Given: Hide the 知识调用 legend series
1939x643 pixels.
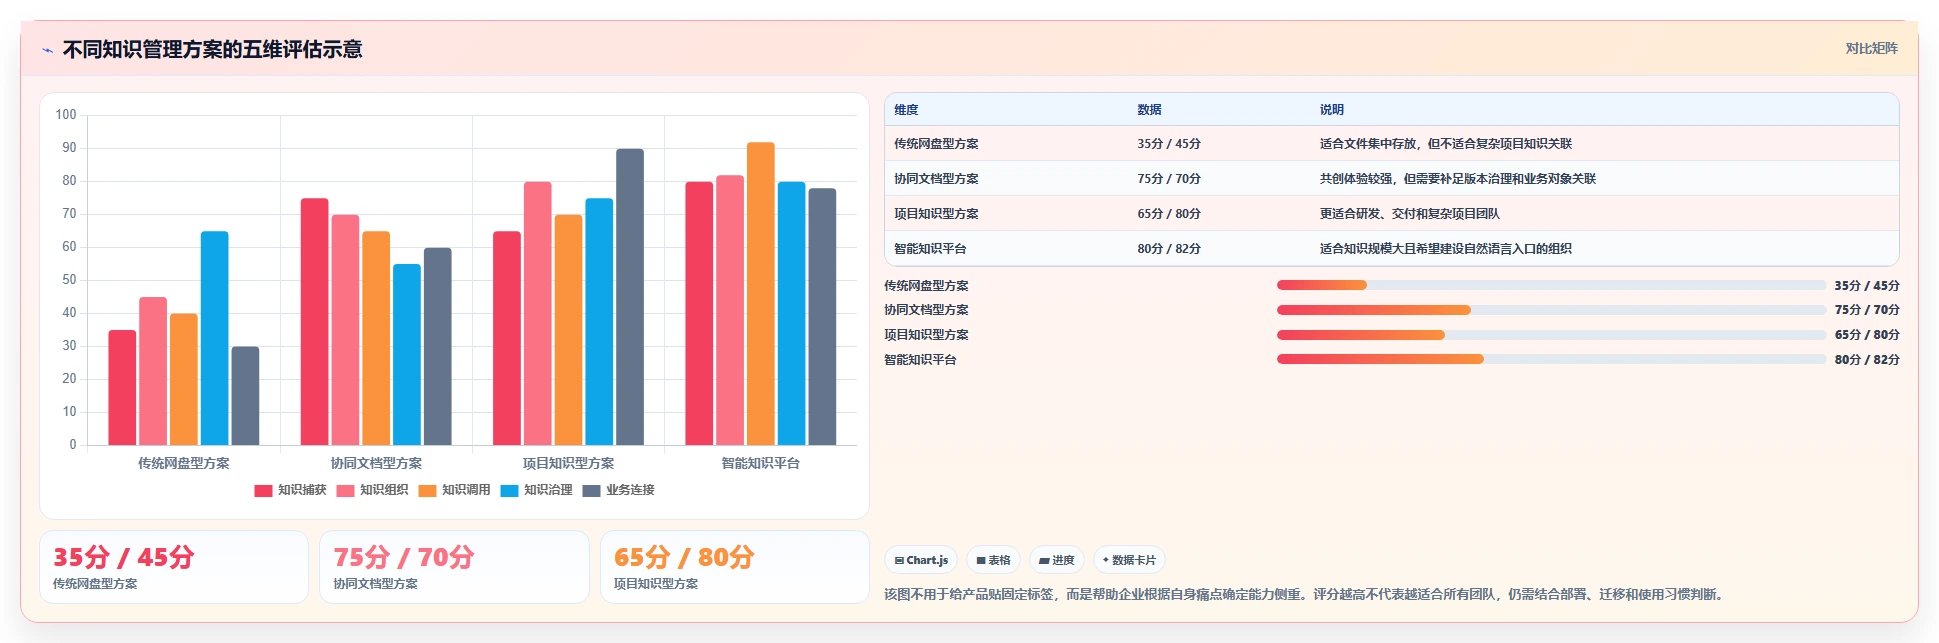Looking at the screenshot, I should [455, 490].
